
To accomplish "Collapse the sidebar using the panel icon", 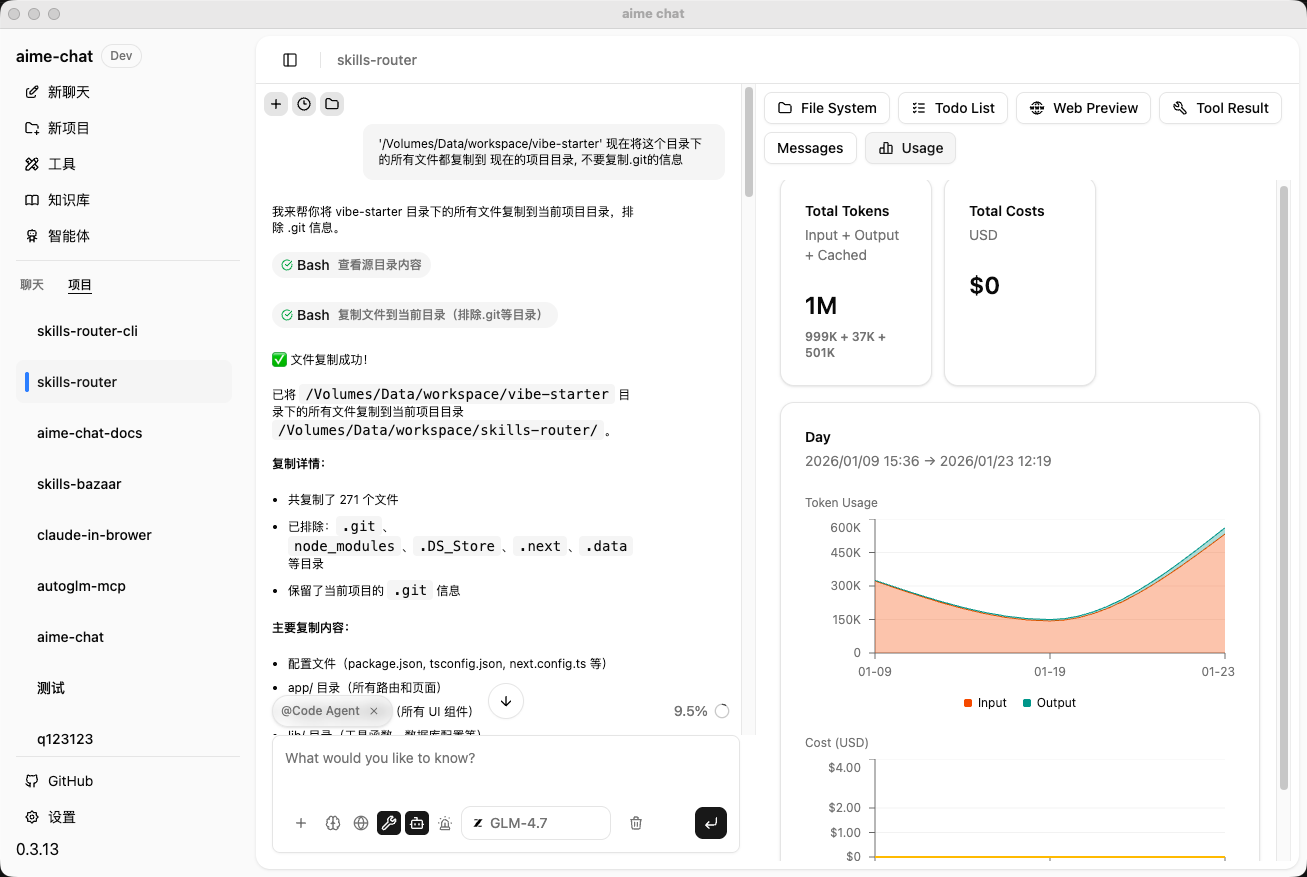I will point(289,60).
